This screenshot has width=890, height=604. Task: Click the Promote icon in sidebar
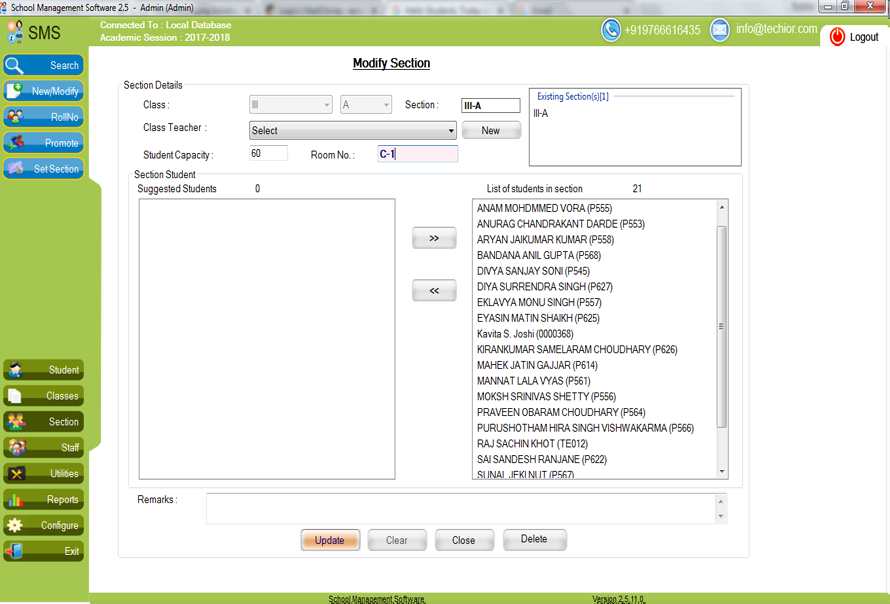pos(15,142)
